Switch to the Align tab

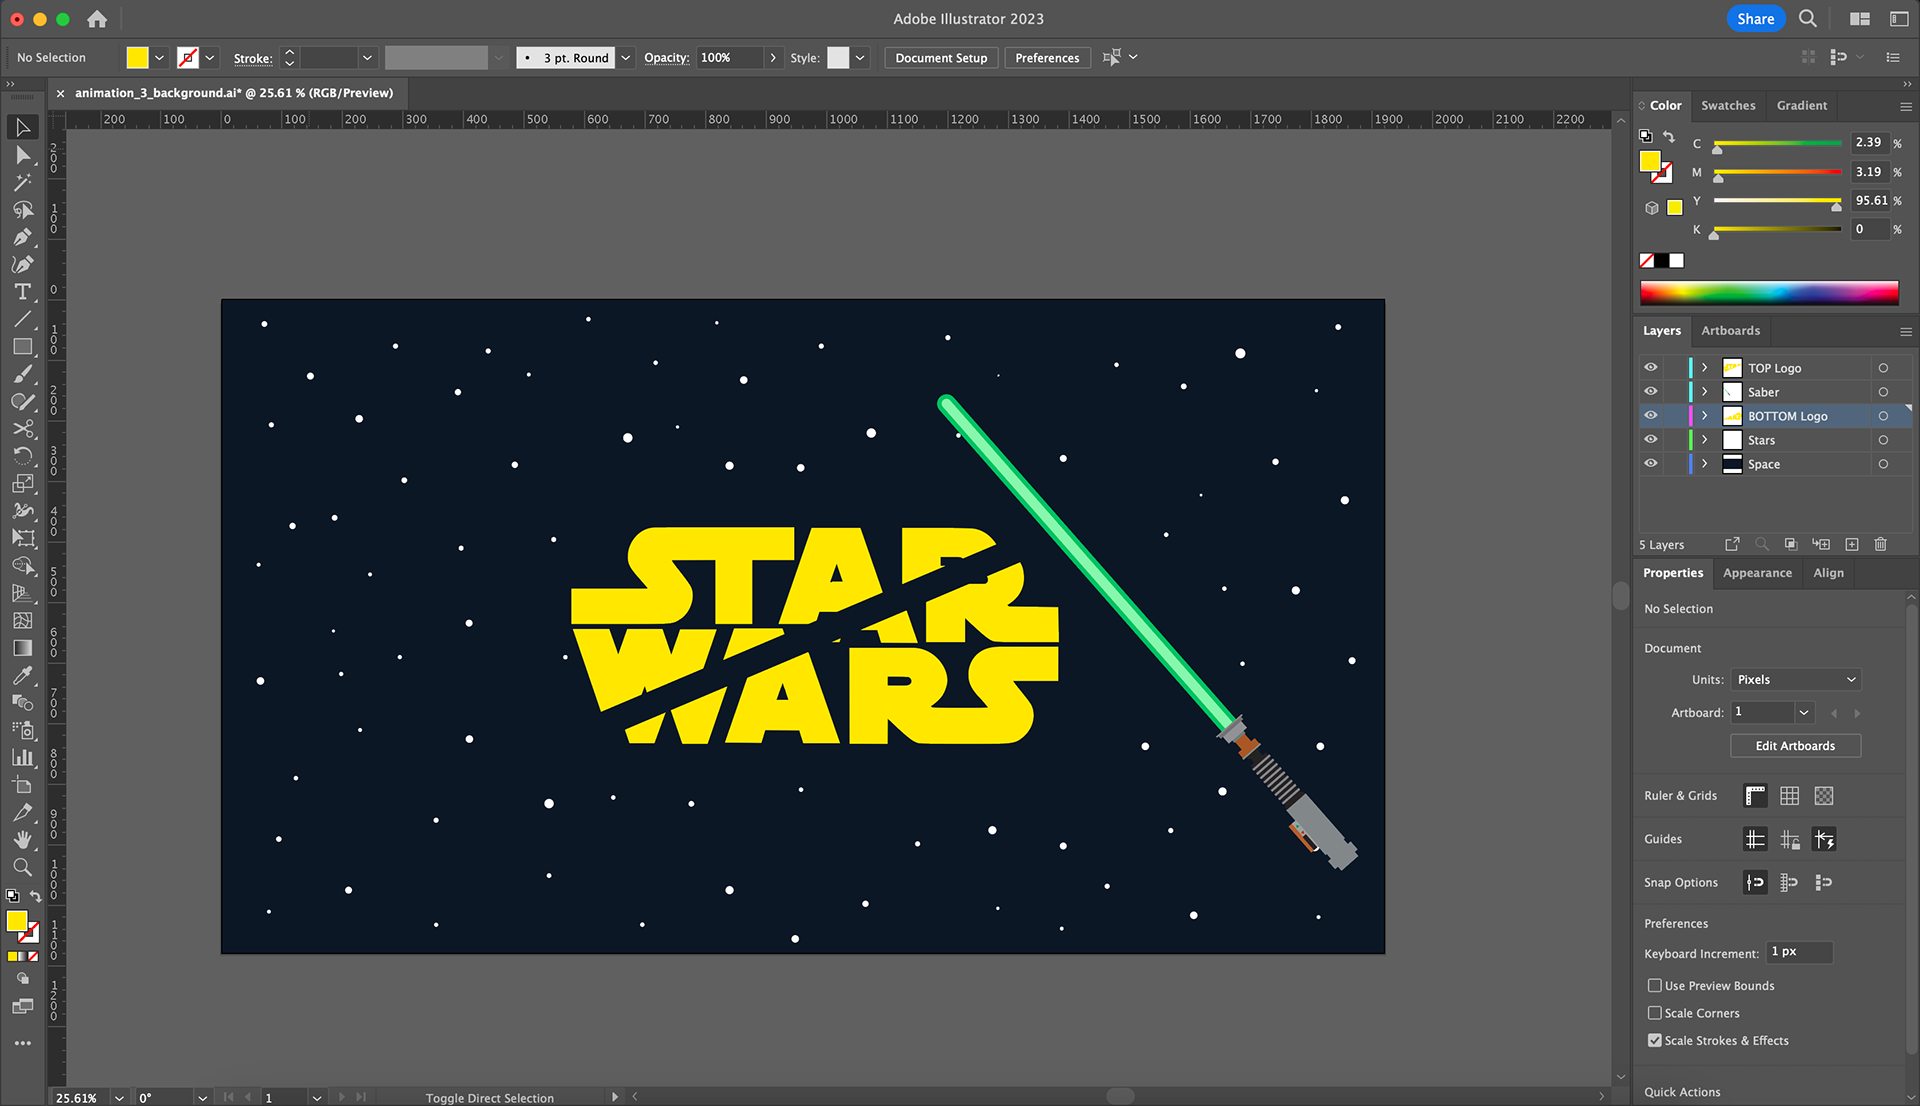pos(1828,573)
